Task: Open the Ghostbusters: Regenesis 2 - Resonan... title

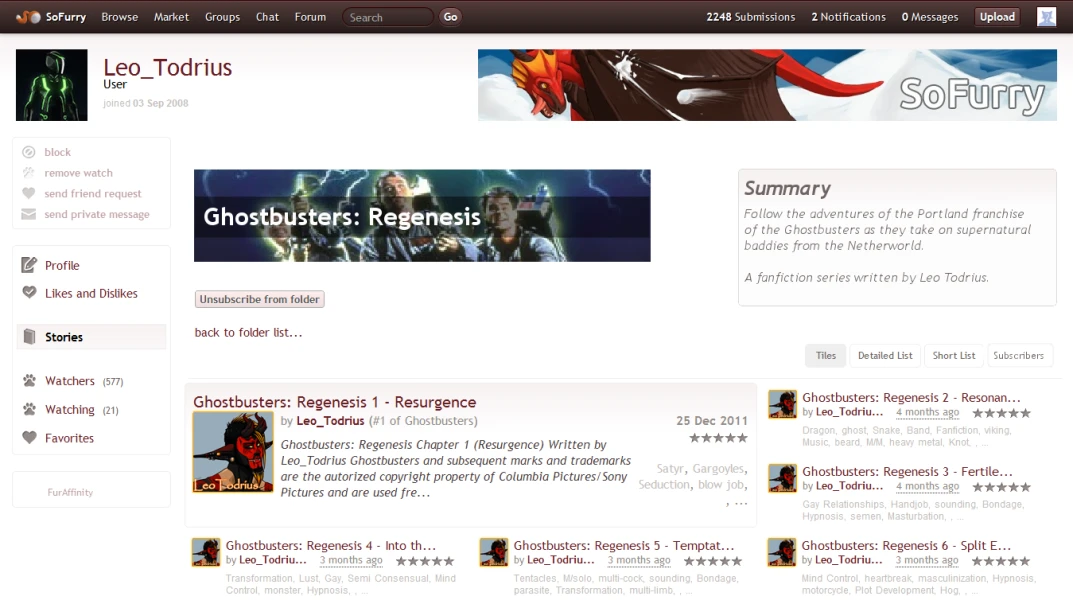Action: click(x=911, y=397)
